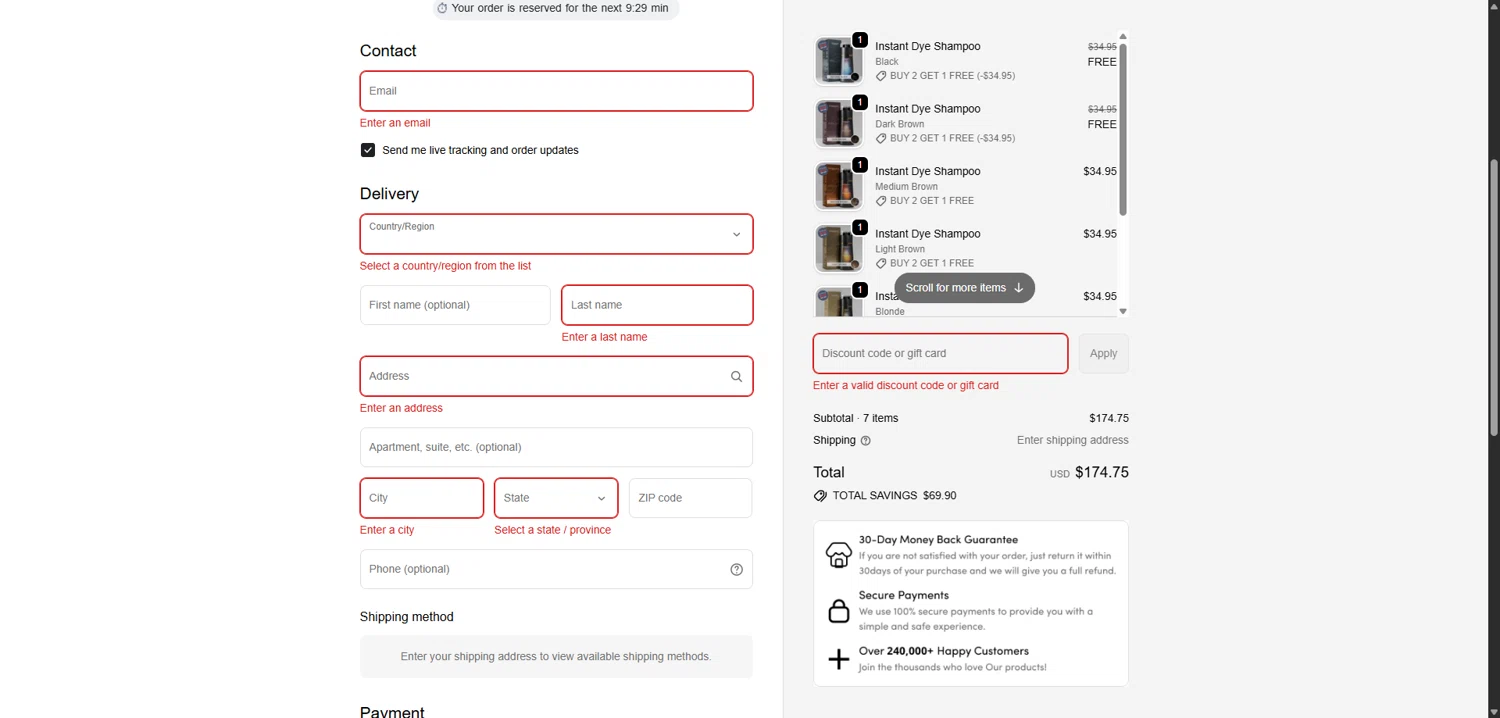The width and height of the screenshot is (1500, 718).
Task: Click the plus icon beside Happy Customers
Action: [x=838, y=659]
